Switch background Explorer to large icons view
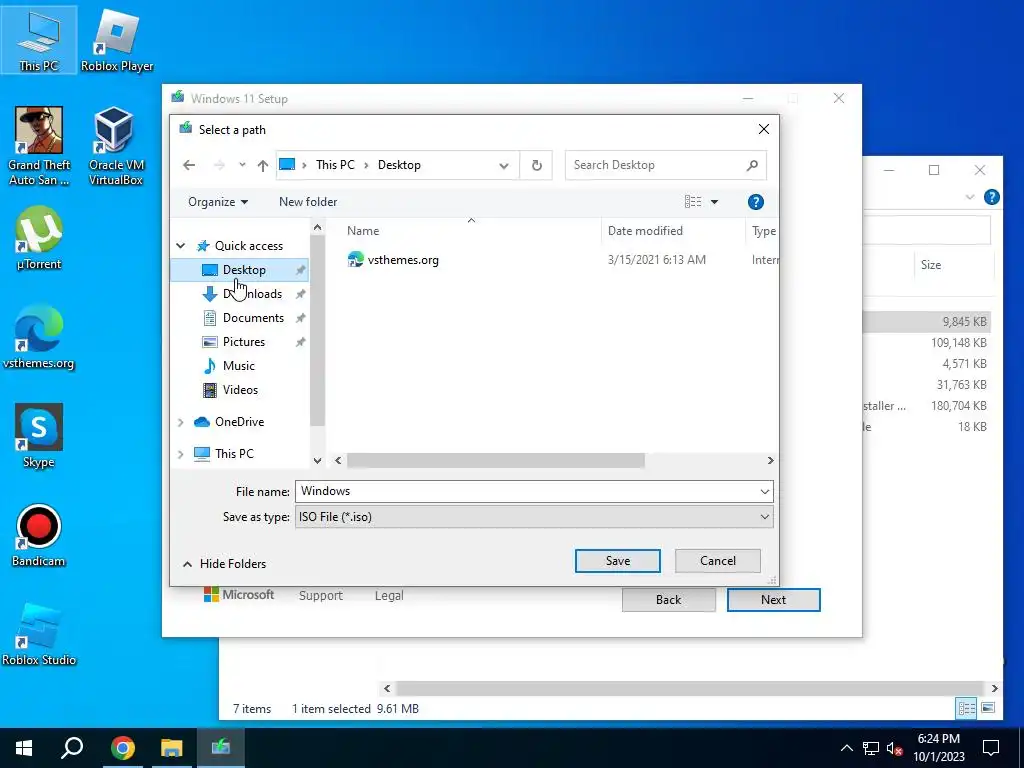This screenshot has height=768, width=1024. (x=988, y=708)
